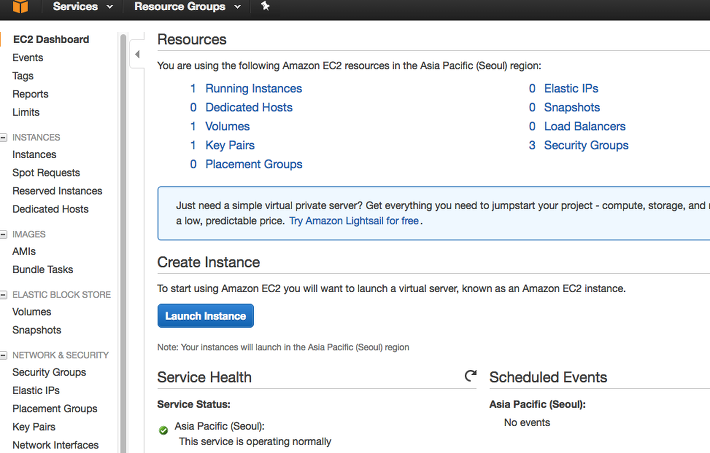Viewport: 710px width, 453px height.
Task: Collapse the ELASTIC BLOCK STORE section
Action: 3,294
